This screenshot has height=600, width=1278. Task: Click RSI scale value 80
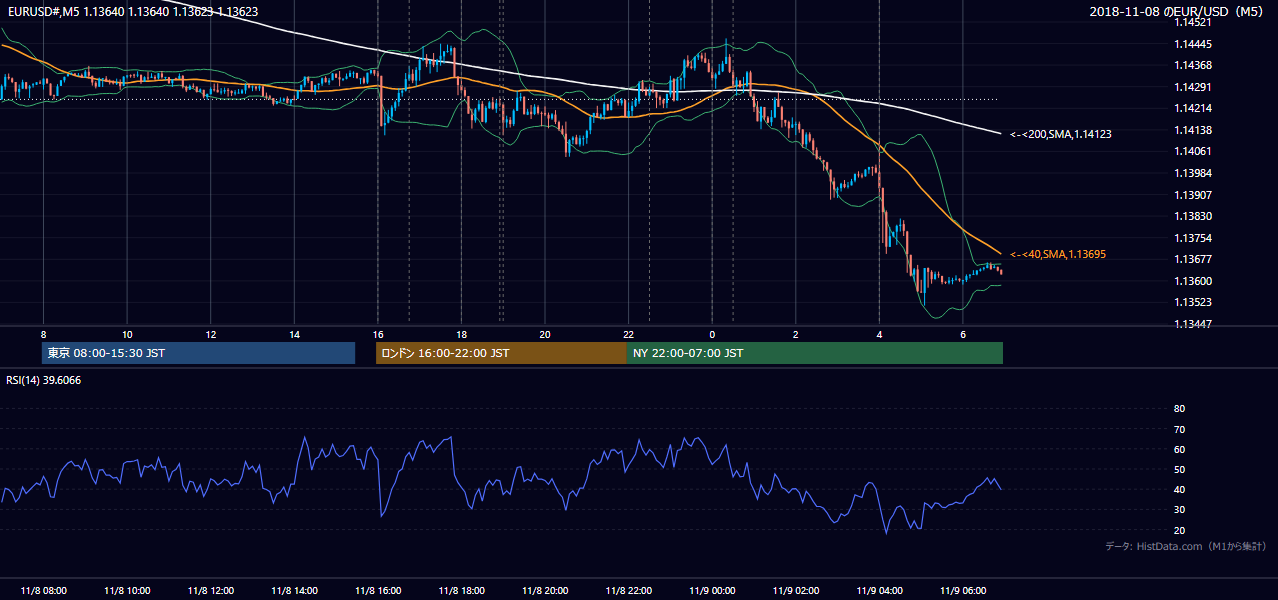(1179, 409)
